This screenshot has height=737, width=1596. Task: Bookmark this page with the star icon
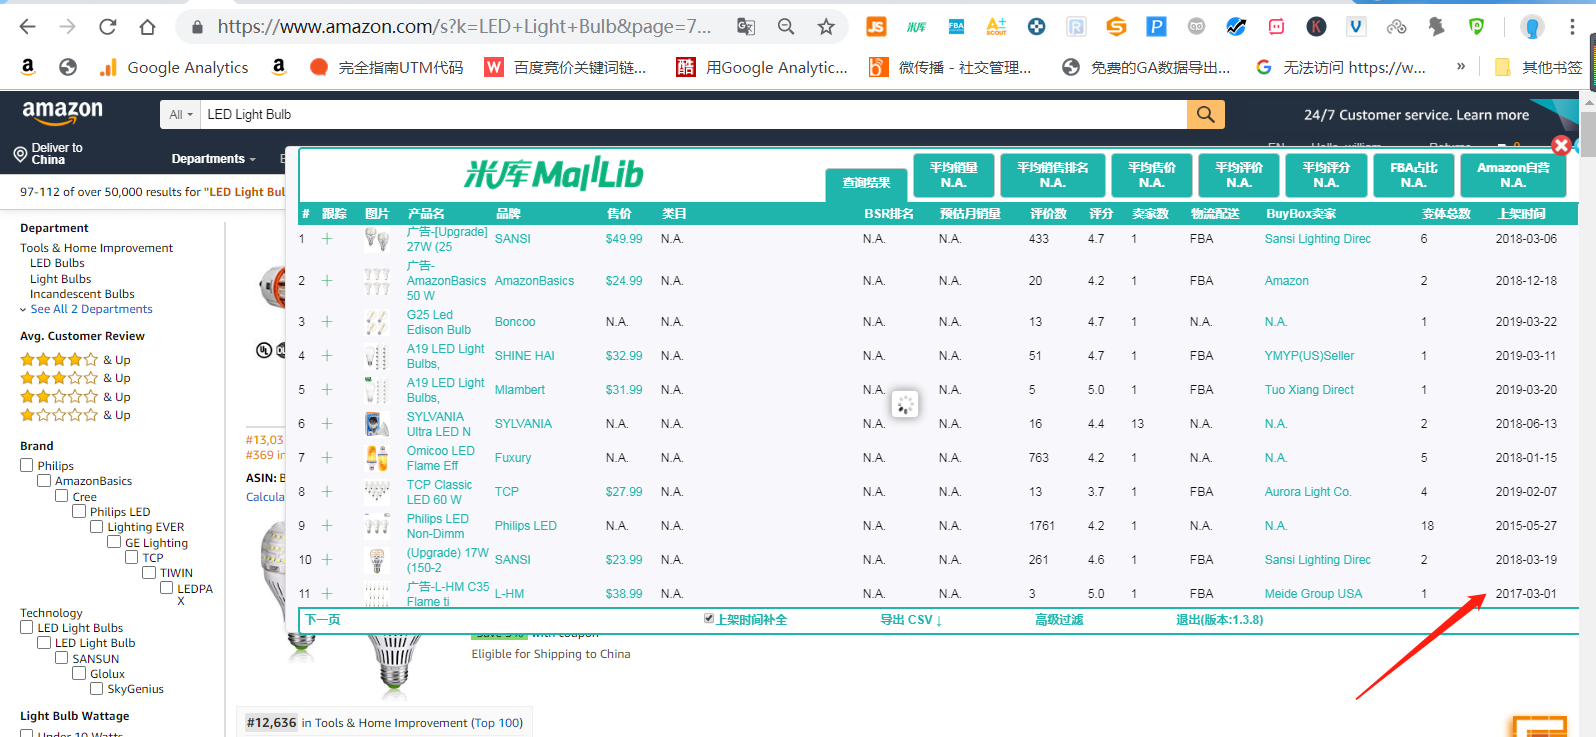[826, 27]
